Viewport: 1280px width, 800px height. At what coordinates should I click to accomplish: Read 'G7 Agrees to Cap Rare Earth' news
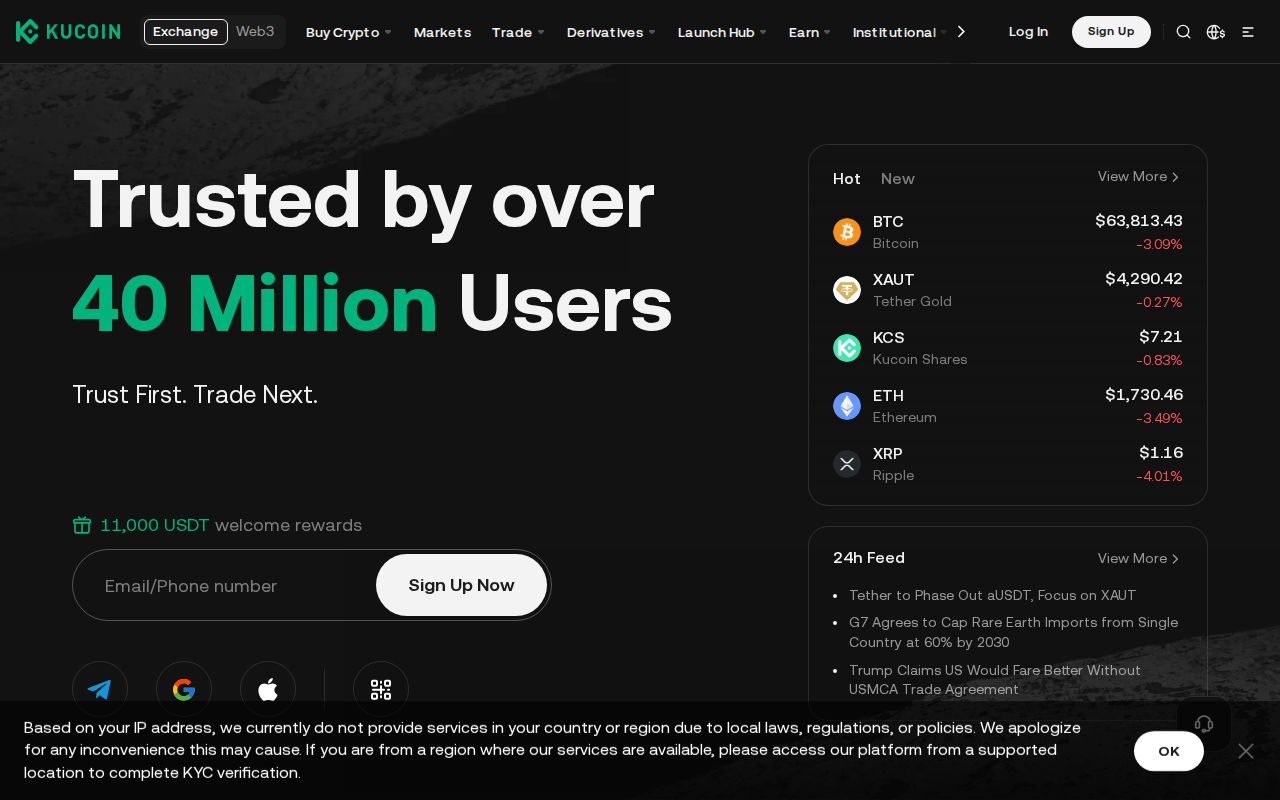pyautogui.click(x=1014, y=632)
